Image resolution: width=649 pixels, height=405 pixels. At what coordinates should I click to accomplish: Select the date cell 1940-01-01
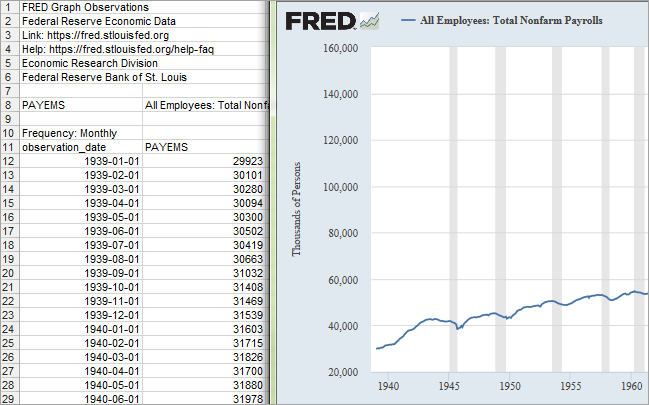[81, 329]
